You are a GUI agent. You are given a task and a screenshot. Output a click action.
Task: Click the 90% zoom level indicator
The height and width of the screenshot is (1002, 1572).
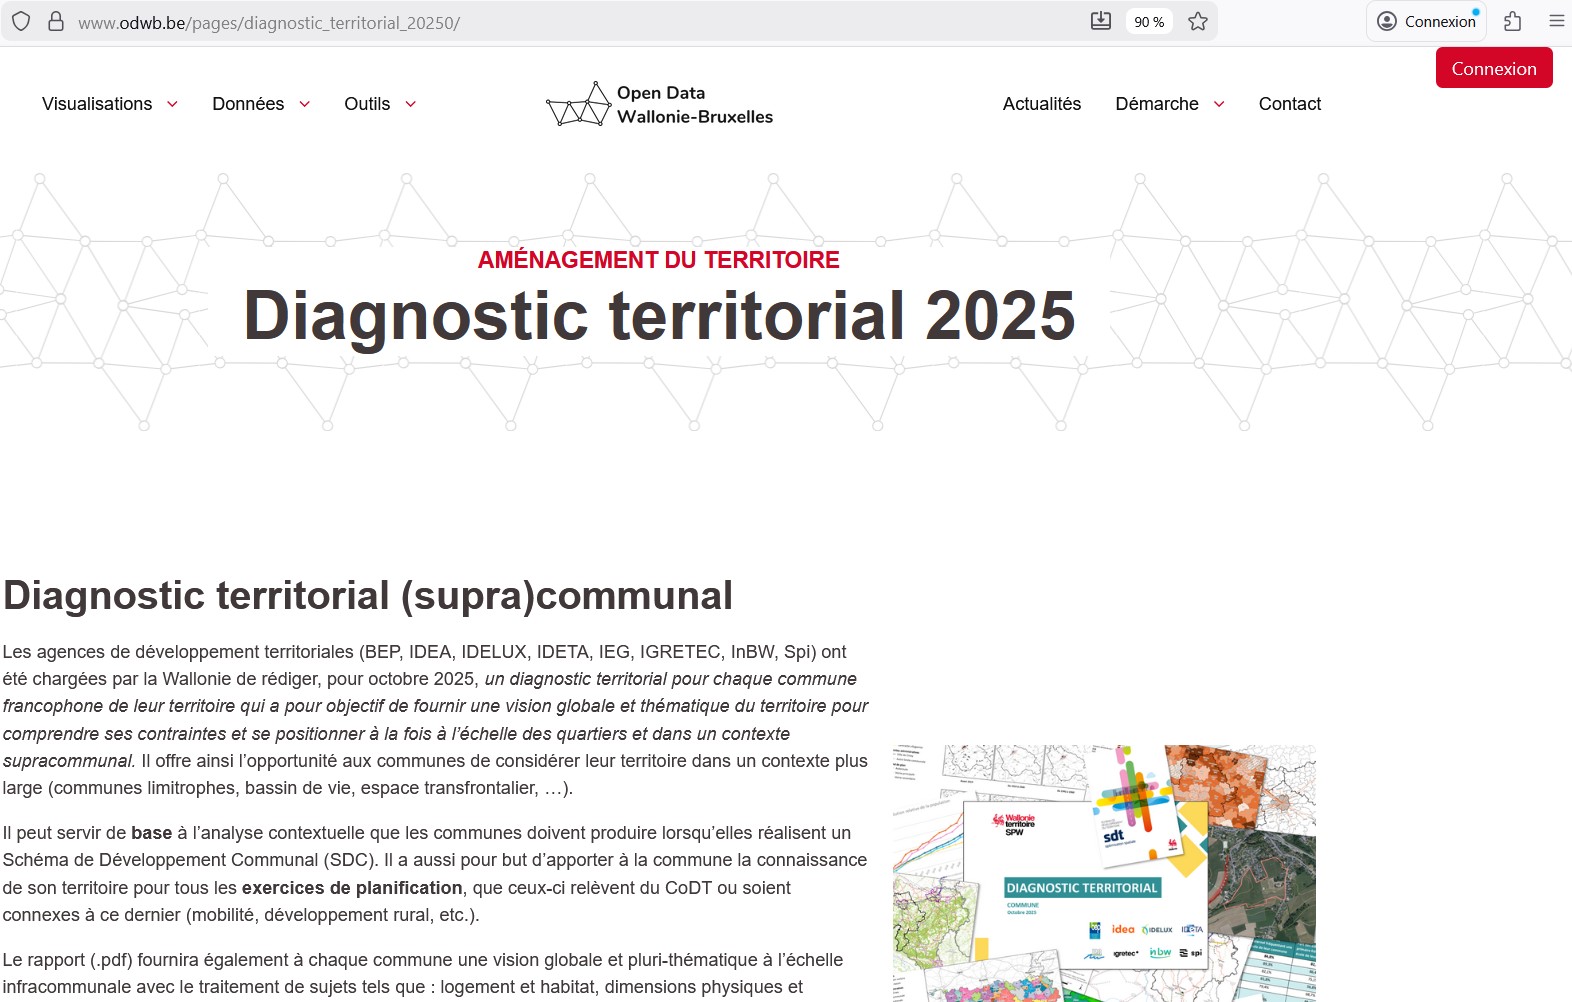coord(1149,22)
